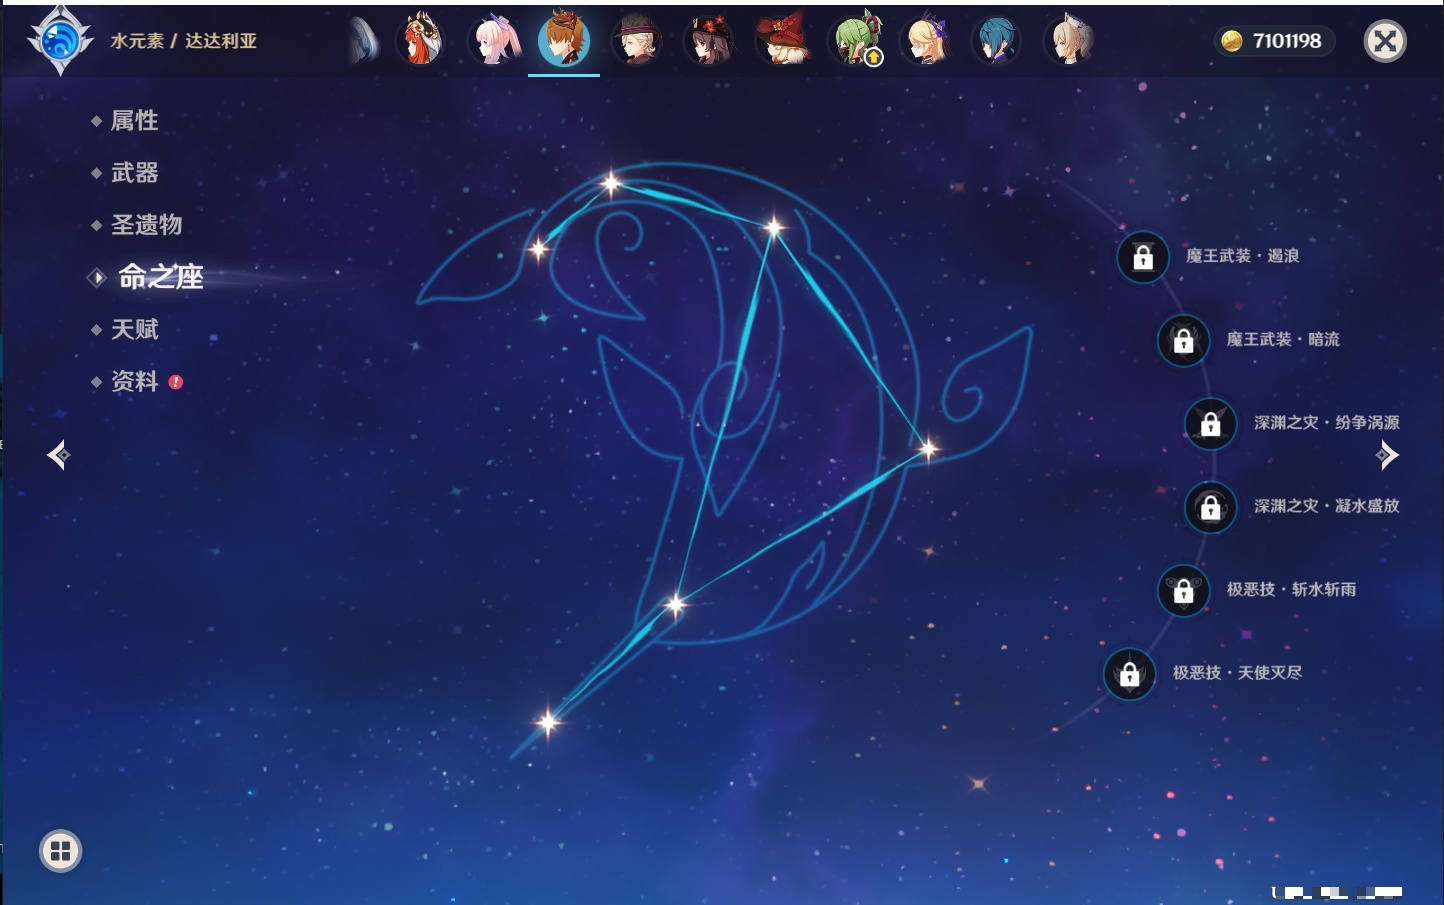This screenshot has height=905, width=1444.
Task: Select the Hu Tao avatar with flower hat
Action: click(x=709, y=41)
